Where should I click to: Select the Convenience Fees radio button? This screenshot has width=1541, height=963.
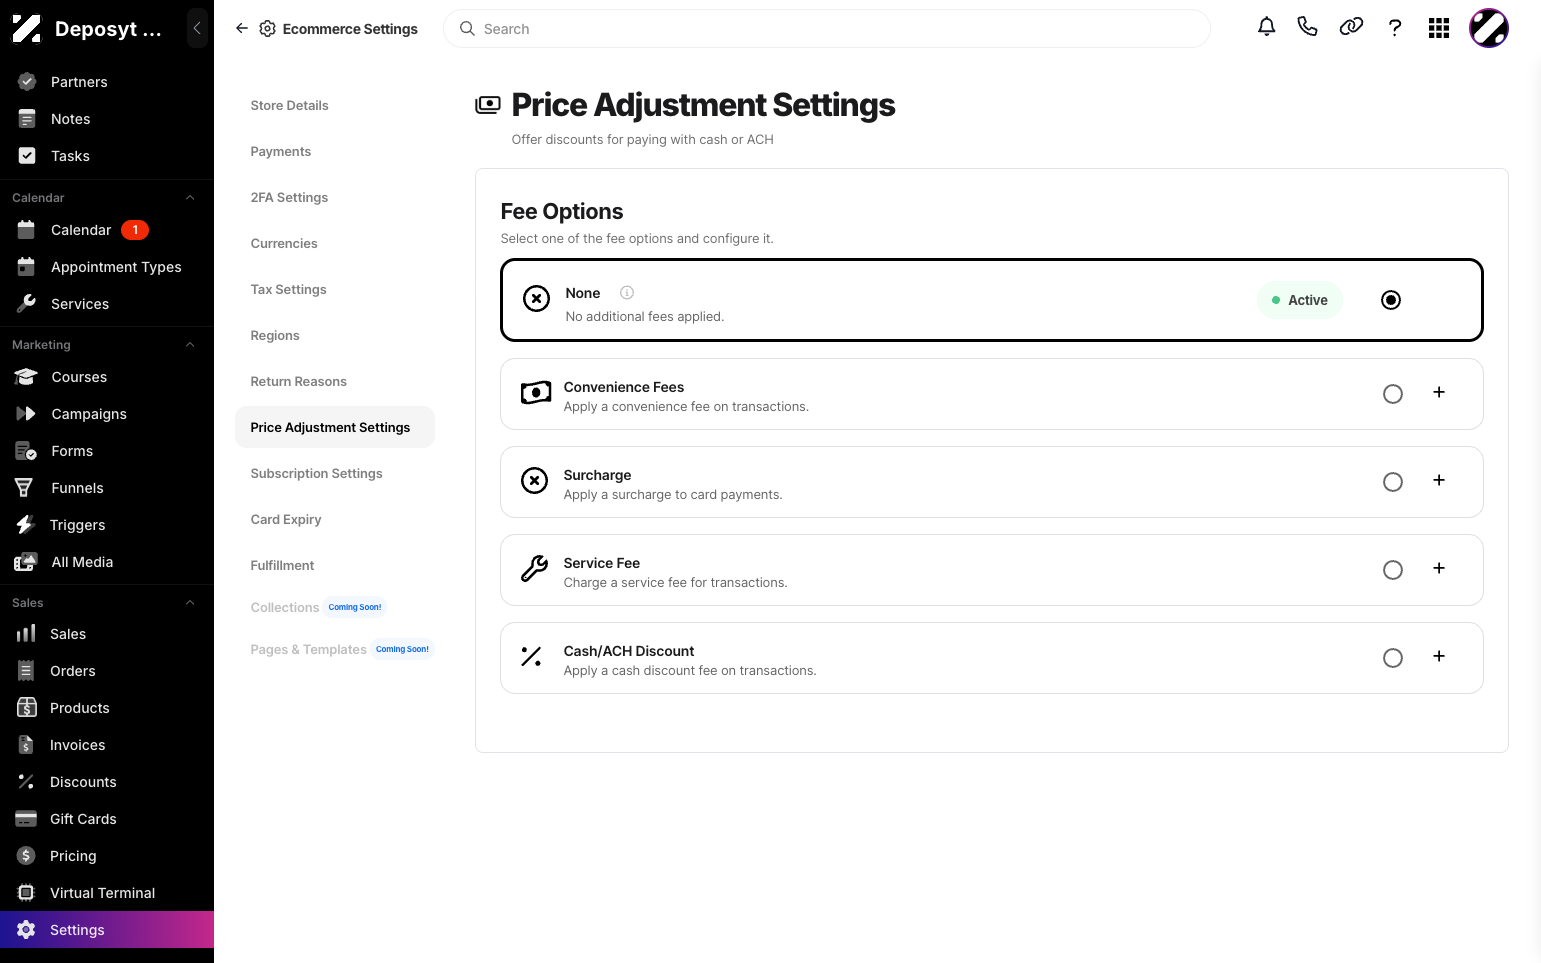1392,394
